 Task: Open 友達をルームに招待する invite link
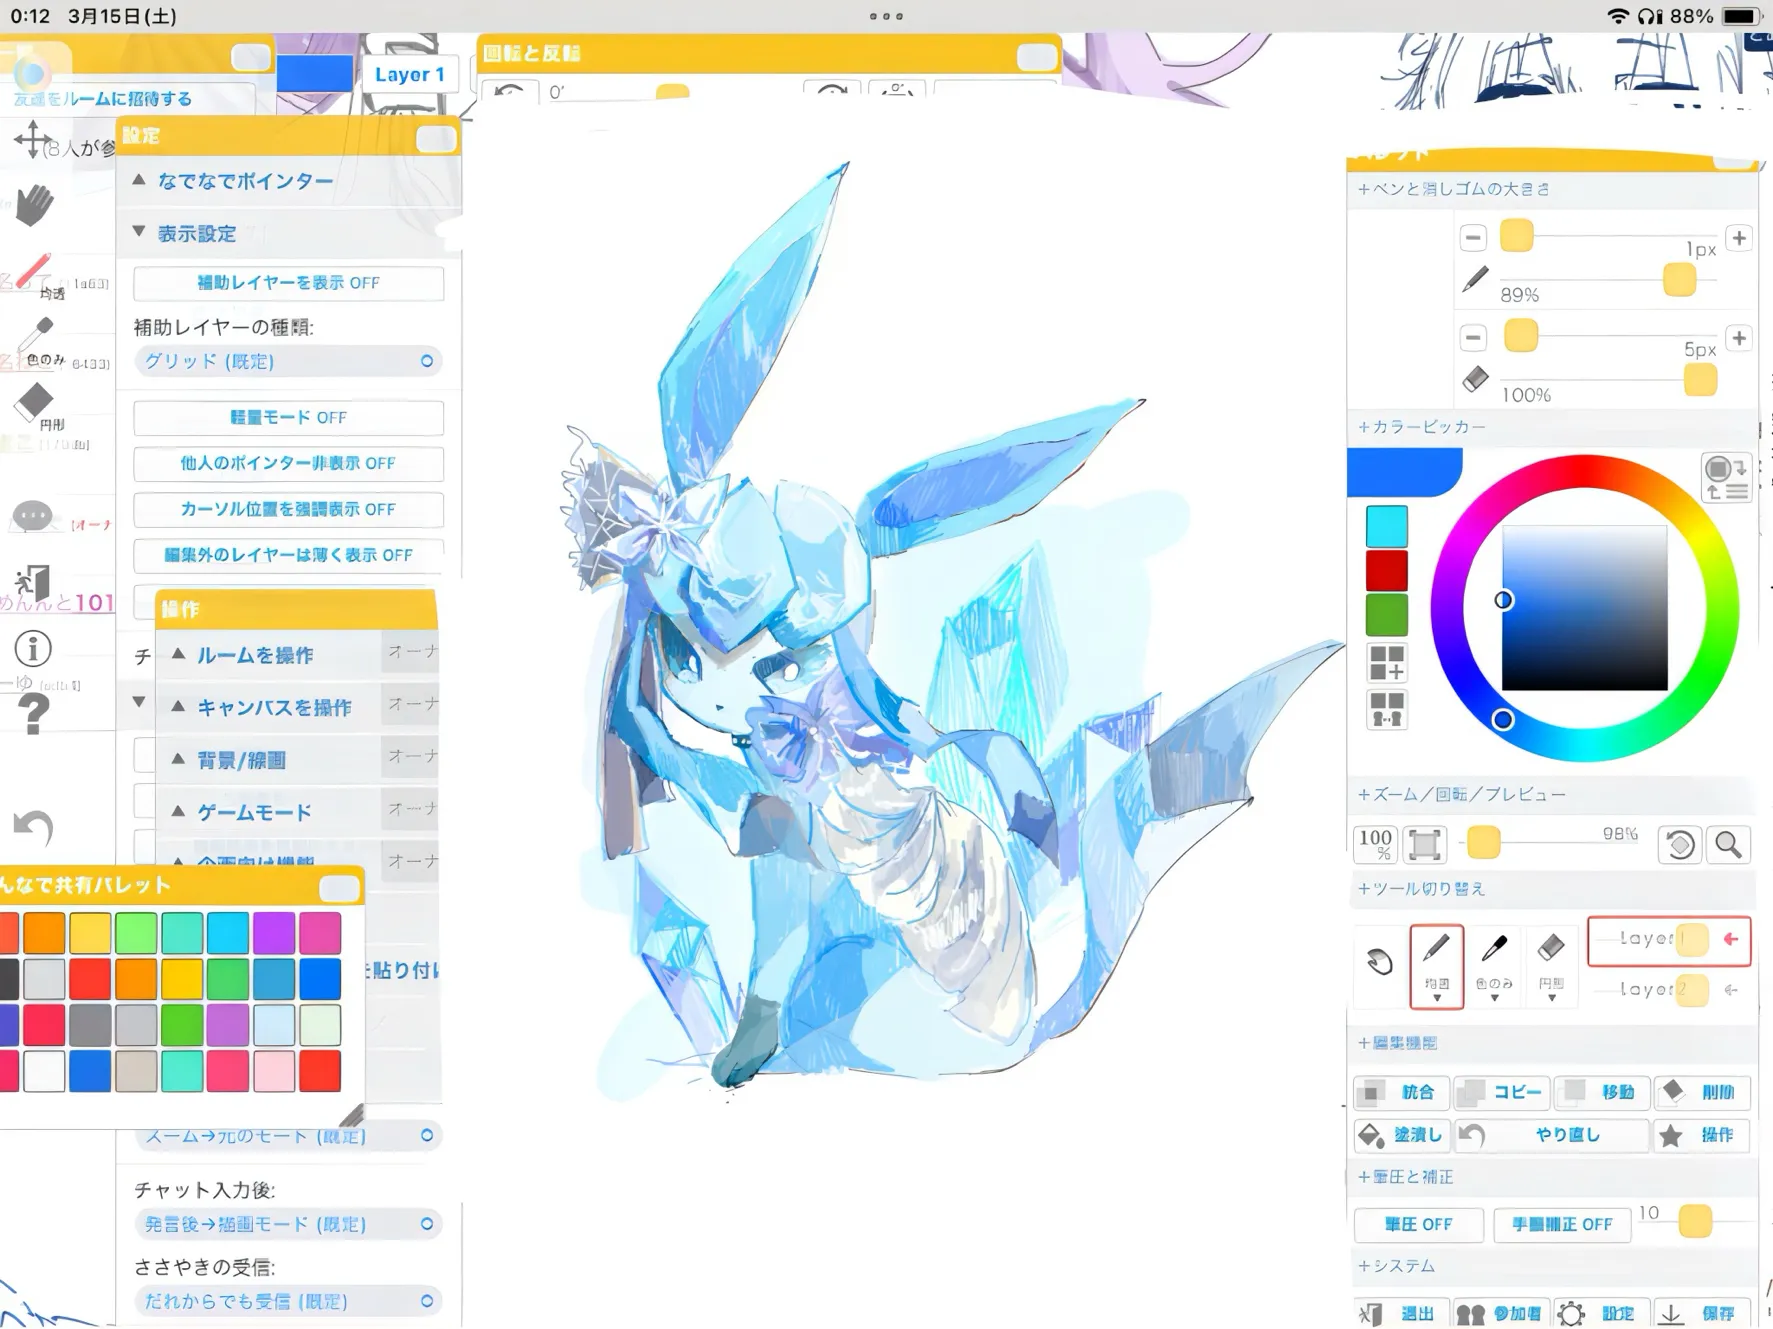(103, 99)
